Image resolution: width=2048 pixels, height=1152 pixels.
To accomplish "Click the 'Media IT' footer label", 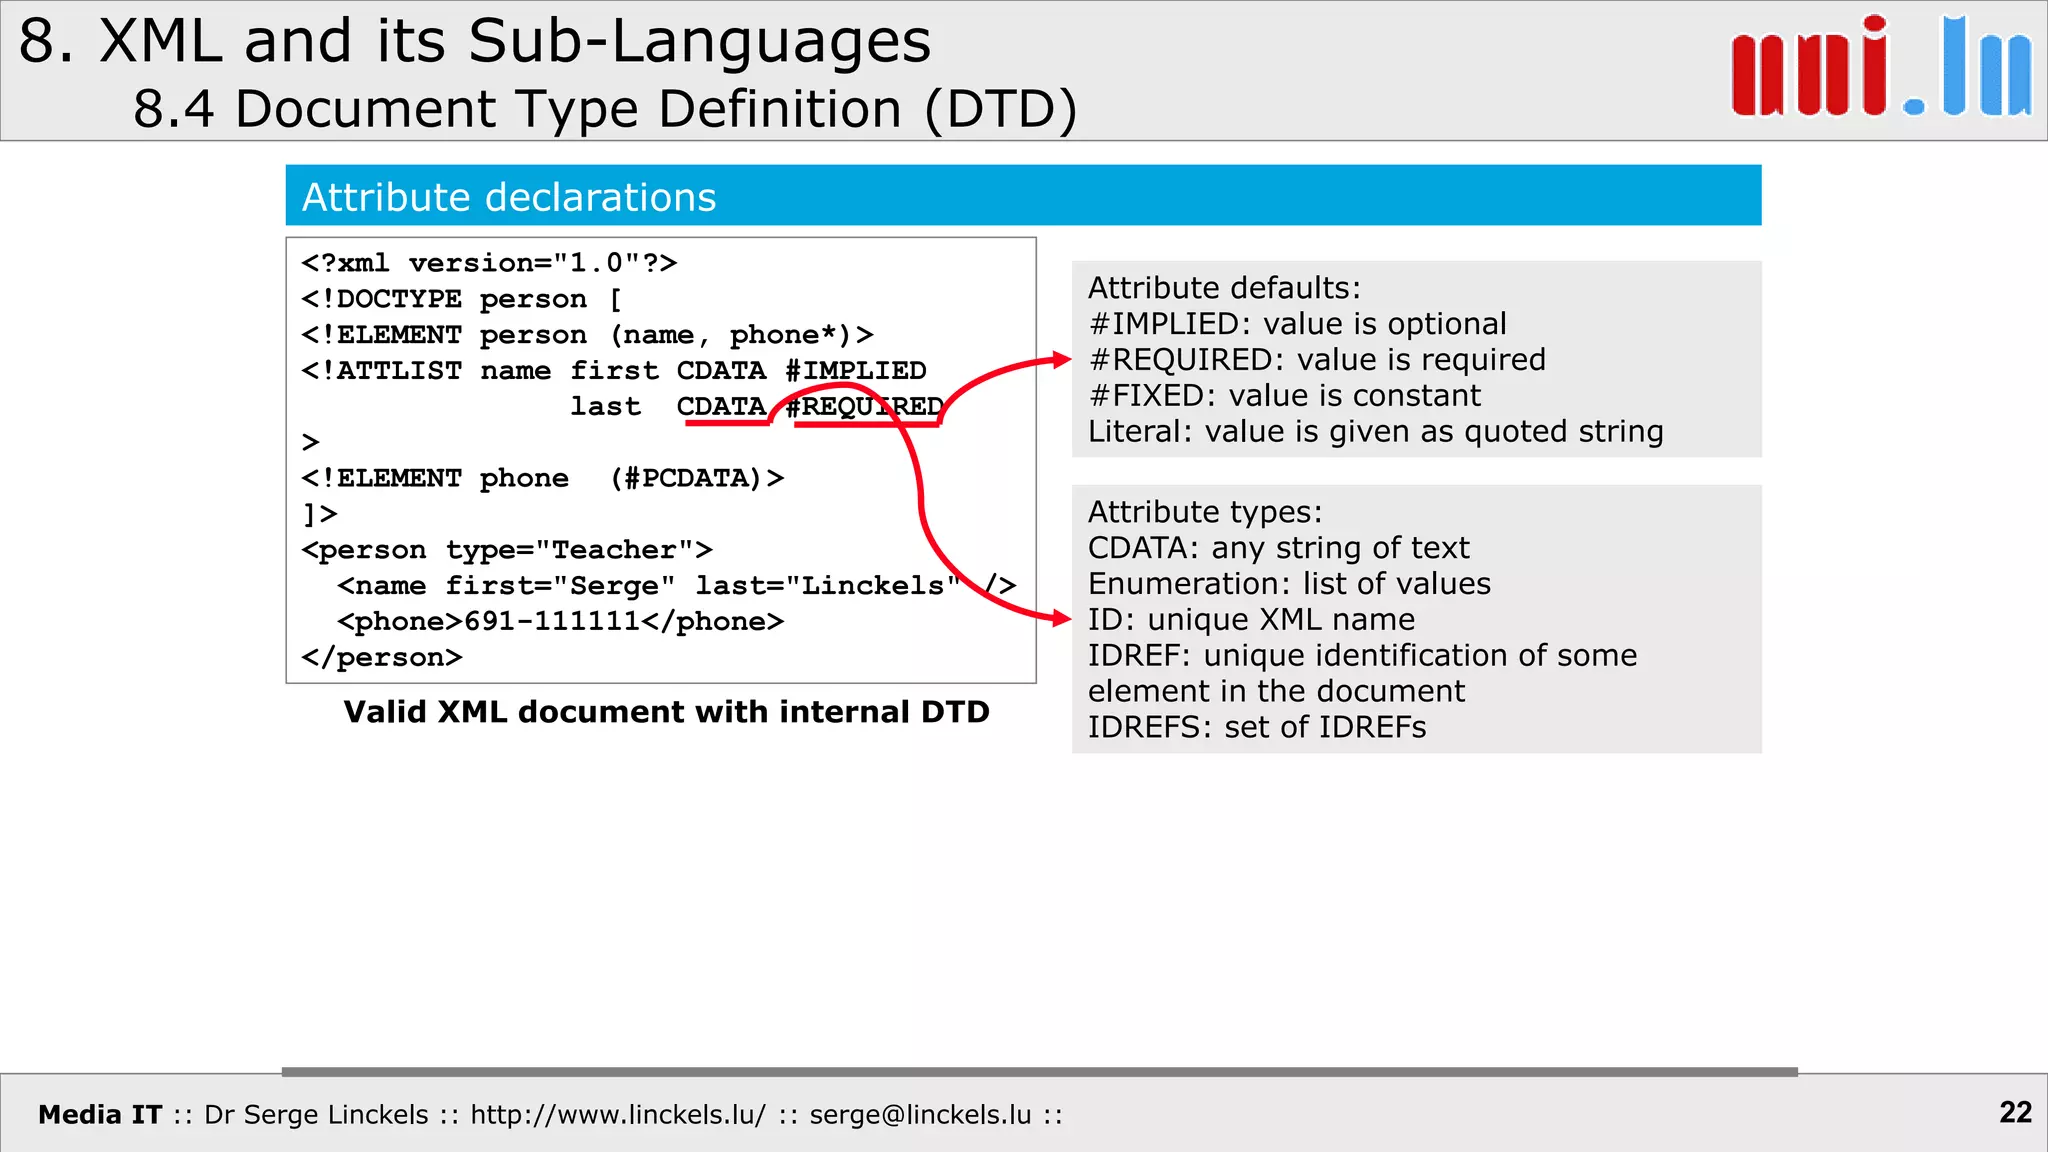I will click(100, 1114).
